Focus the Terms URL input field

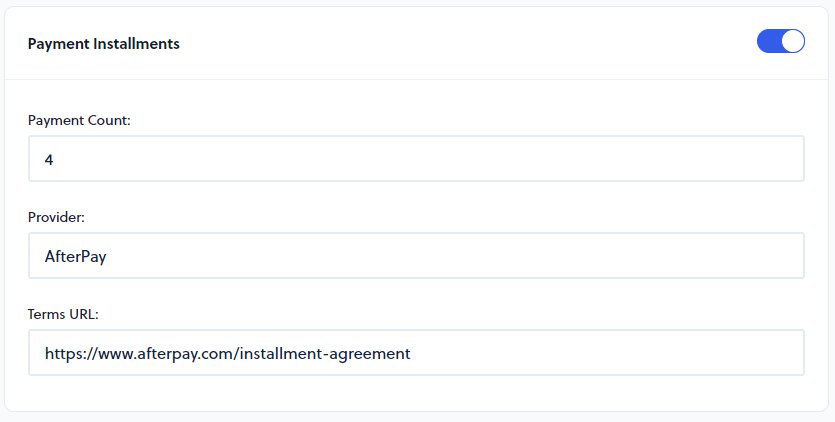pos(416,353)
